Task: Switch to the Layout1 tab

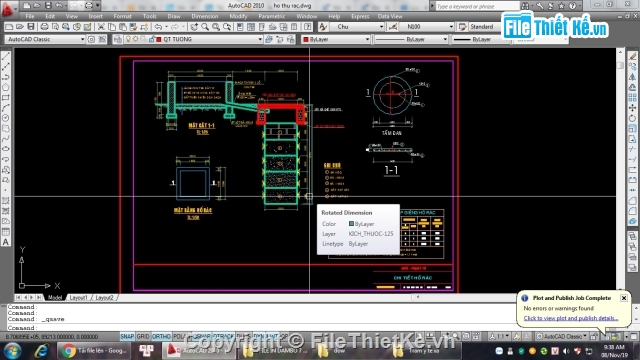Action: pyautogui.click(x=78, y=298)
